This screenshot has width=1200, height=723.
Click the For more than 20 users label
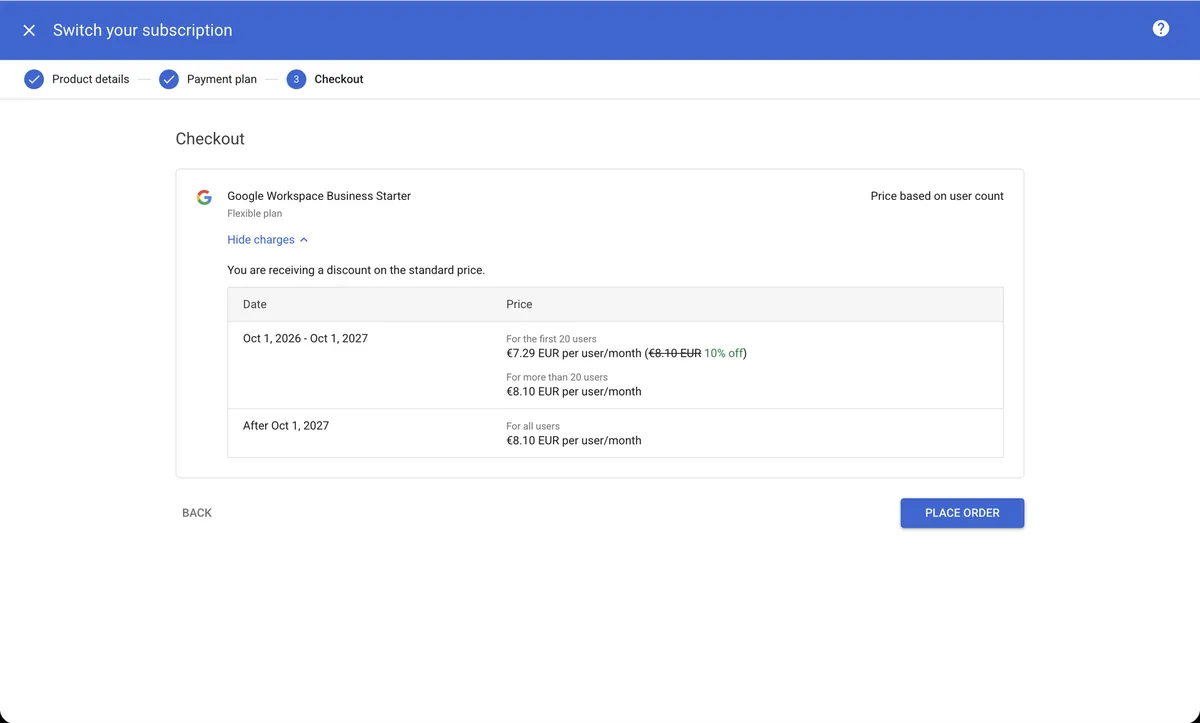point(557,377)
